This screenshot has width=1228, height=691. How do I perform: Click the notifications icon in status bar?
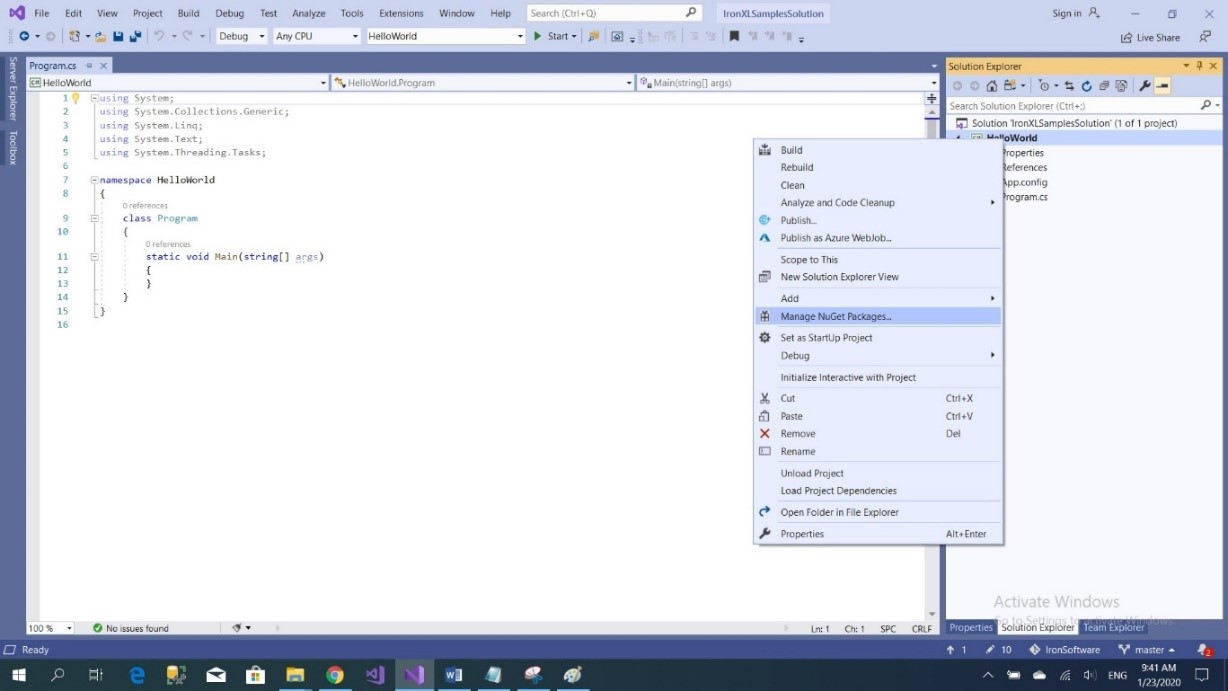(1204, 650)
